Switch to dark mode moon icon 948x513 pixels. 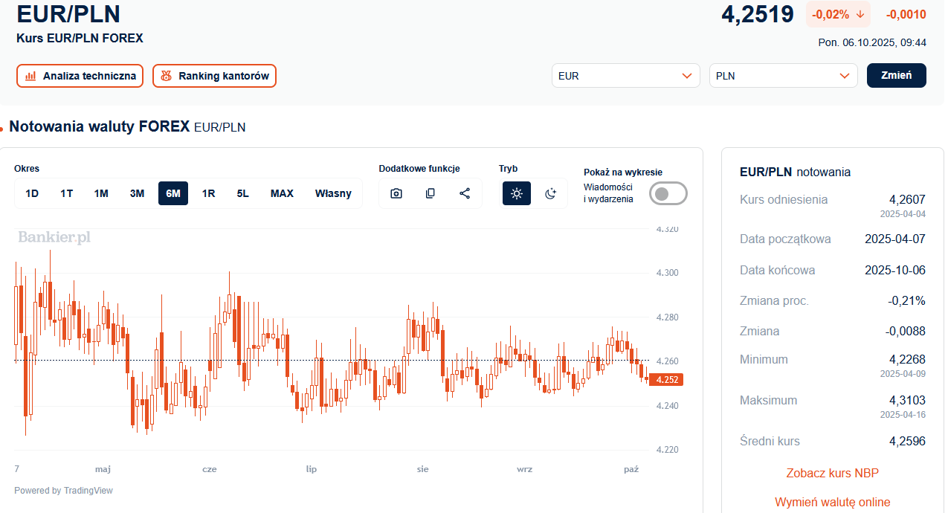coord(550,193)
